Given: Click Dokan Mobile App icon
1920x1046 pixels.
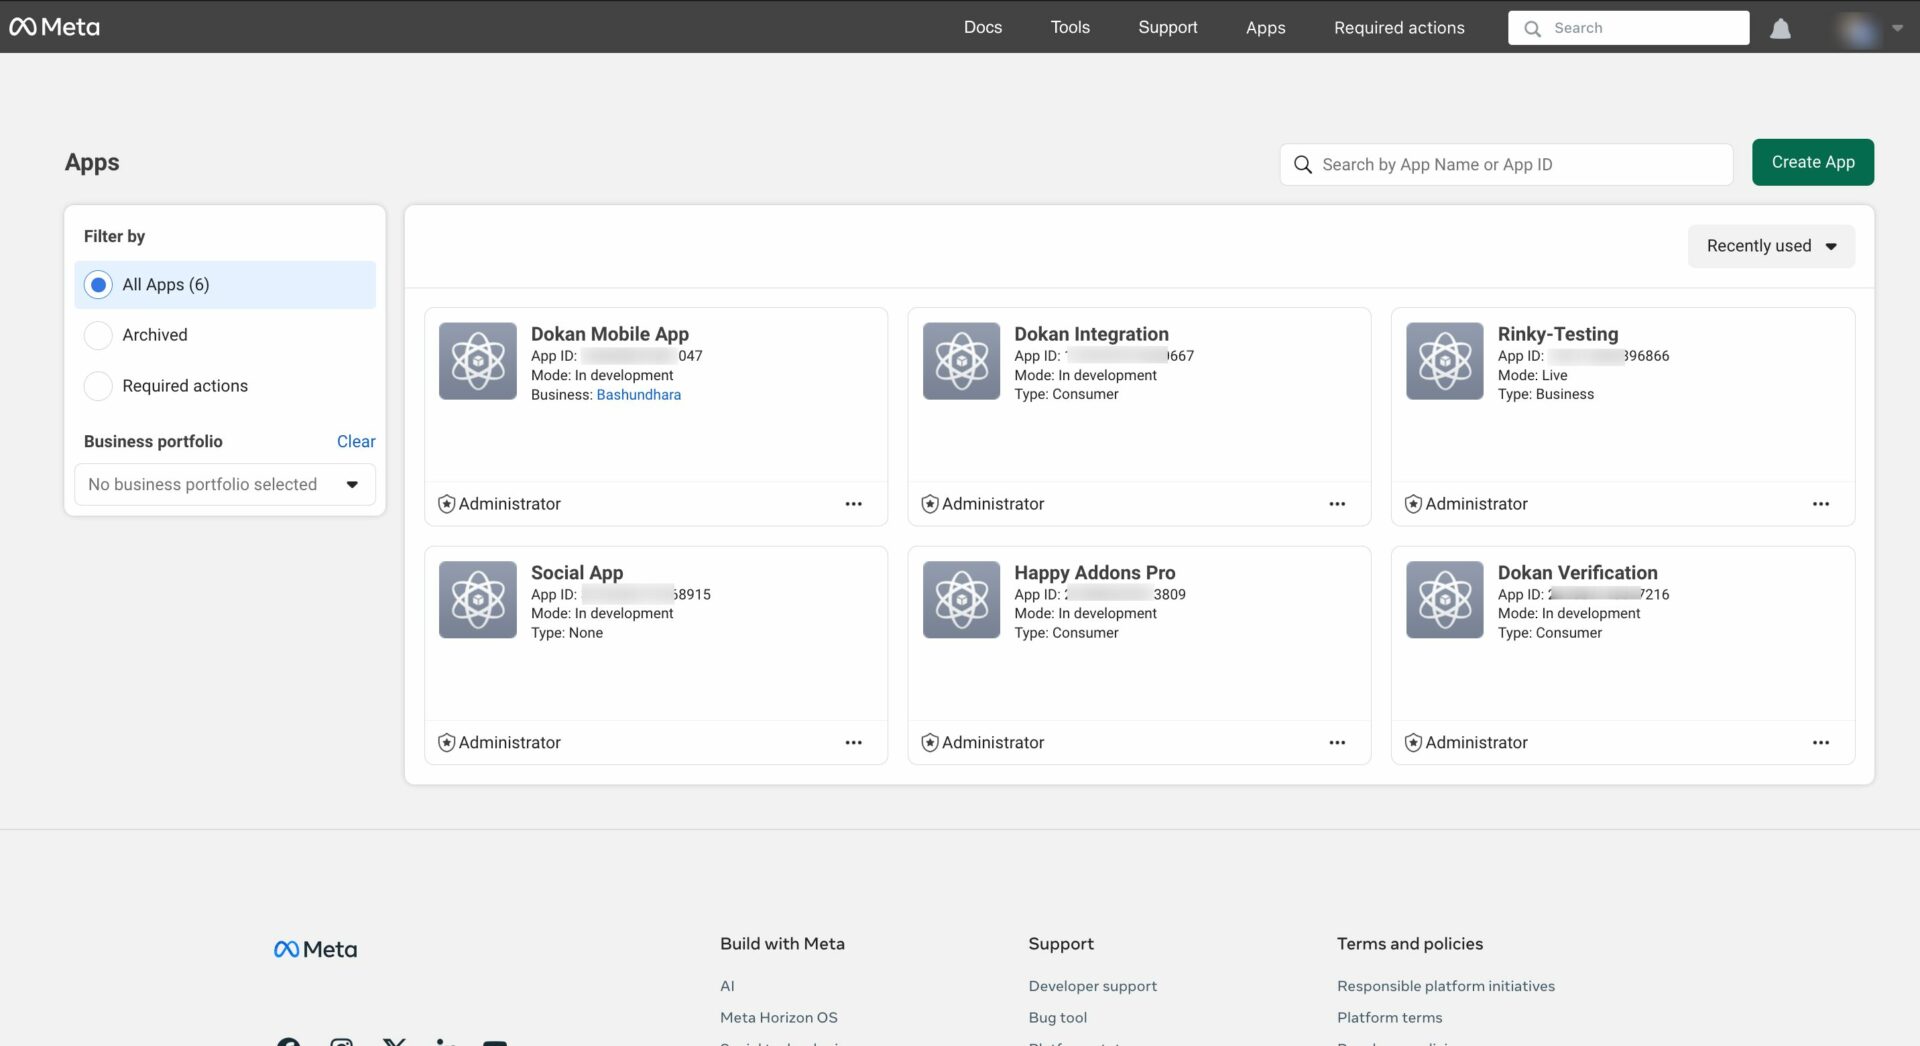Looking at the screenshot, I should (x=478, y=361).
